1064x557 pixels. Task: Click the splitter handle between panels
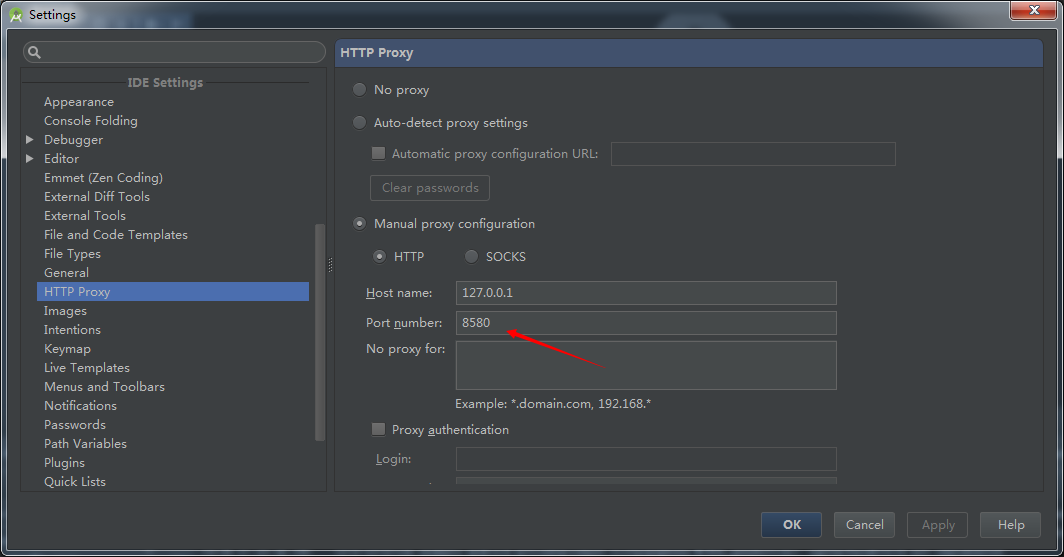(330, 265)
